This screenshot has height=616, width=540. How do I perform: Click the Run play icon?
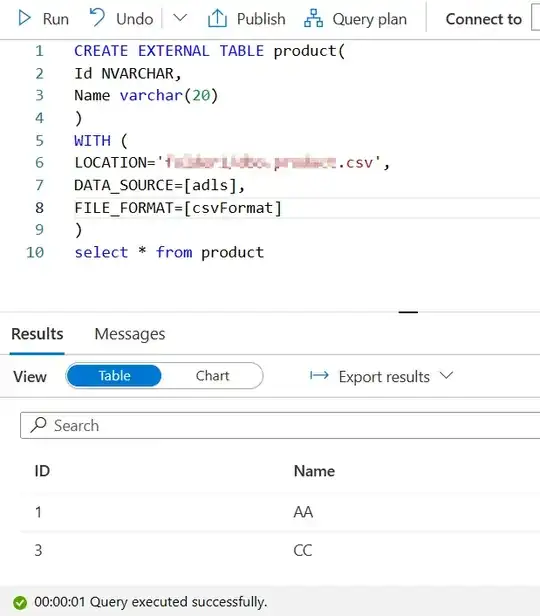24,18
